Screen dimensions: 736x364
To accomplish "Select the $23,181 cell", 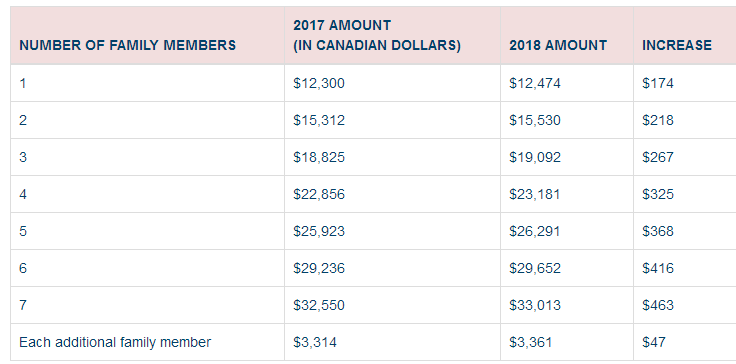I will click(x=535, y=194).
